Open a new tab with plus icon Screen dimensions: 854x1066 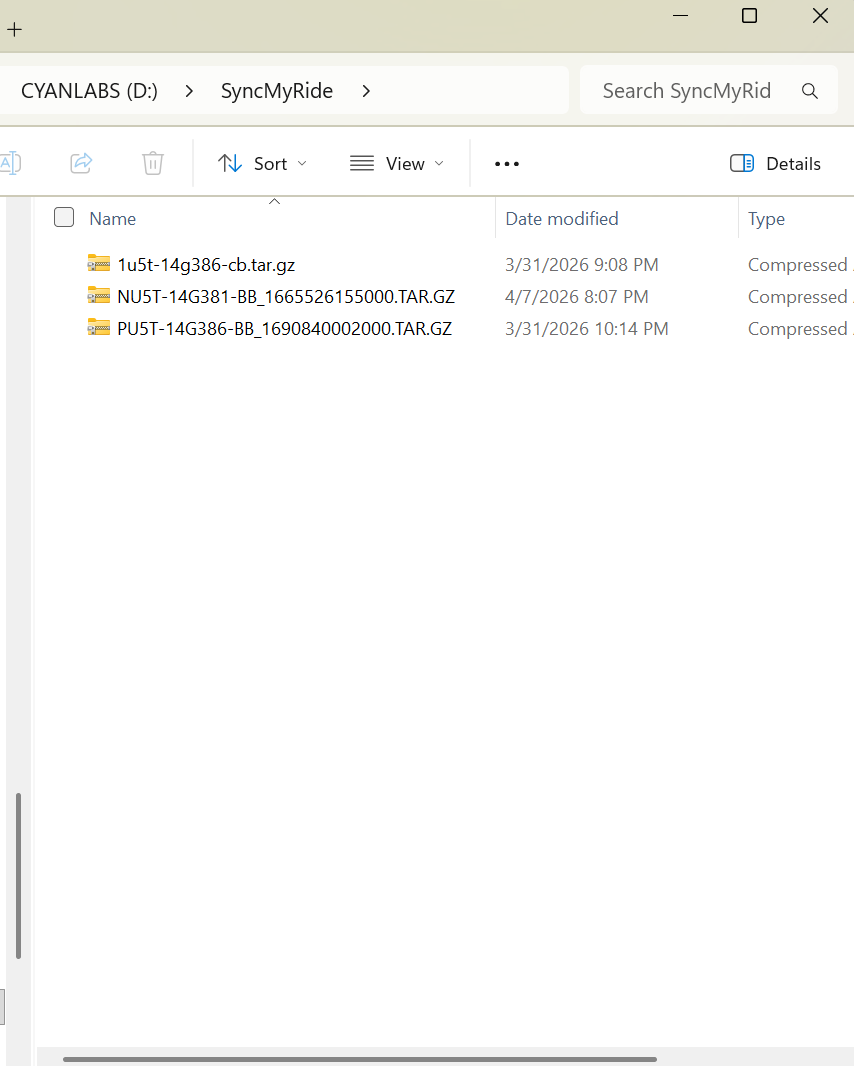coord(14,29)
